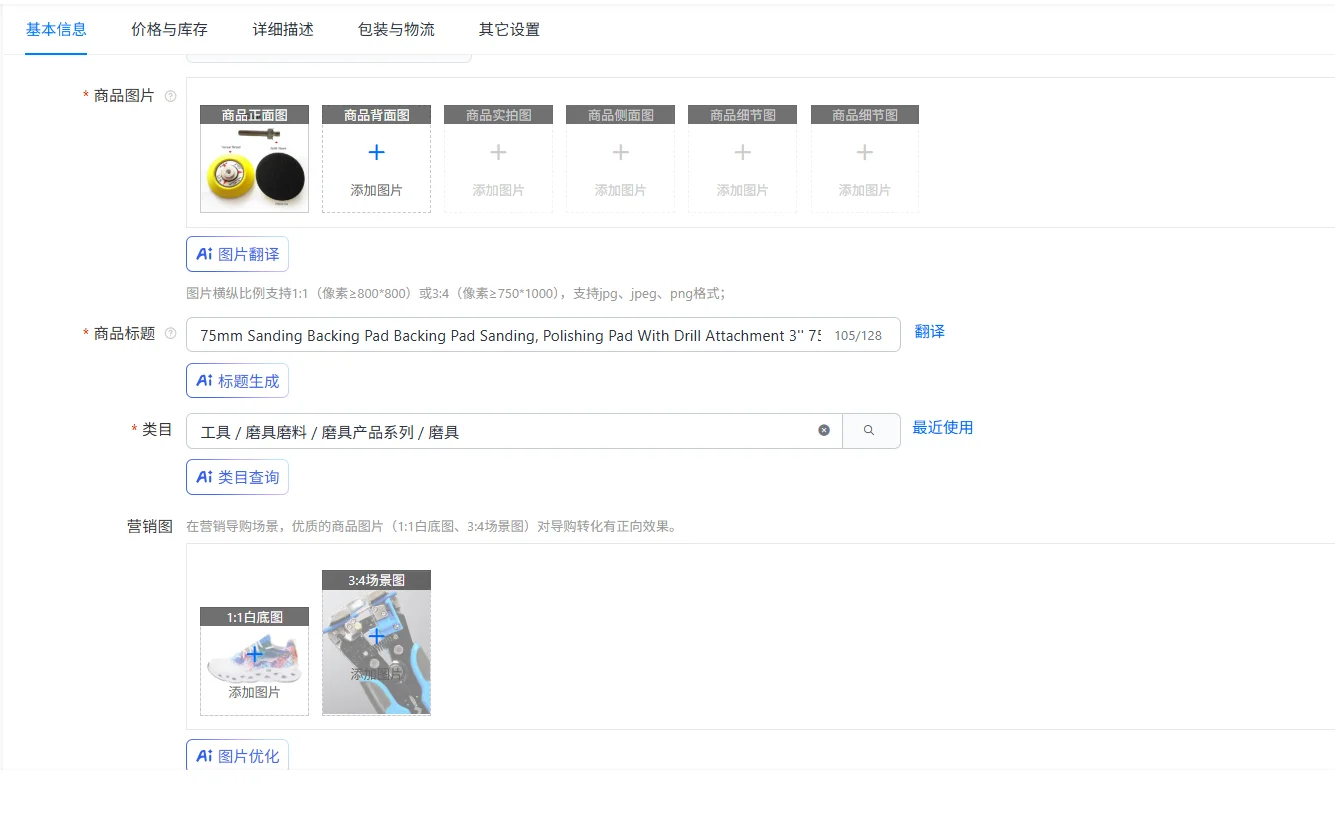Open the 类目 category selector field
The image size is (1335, 815).
[x=514, y=431]
